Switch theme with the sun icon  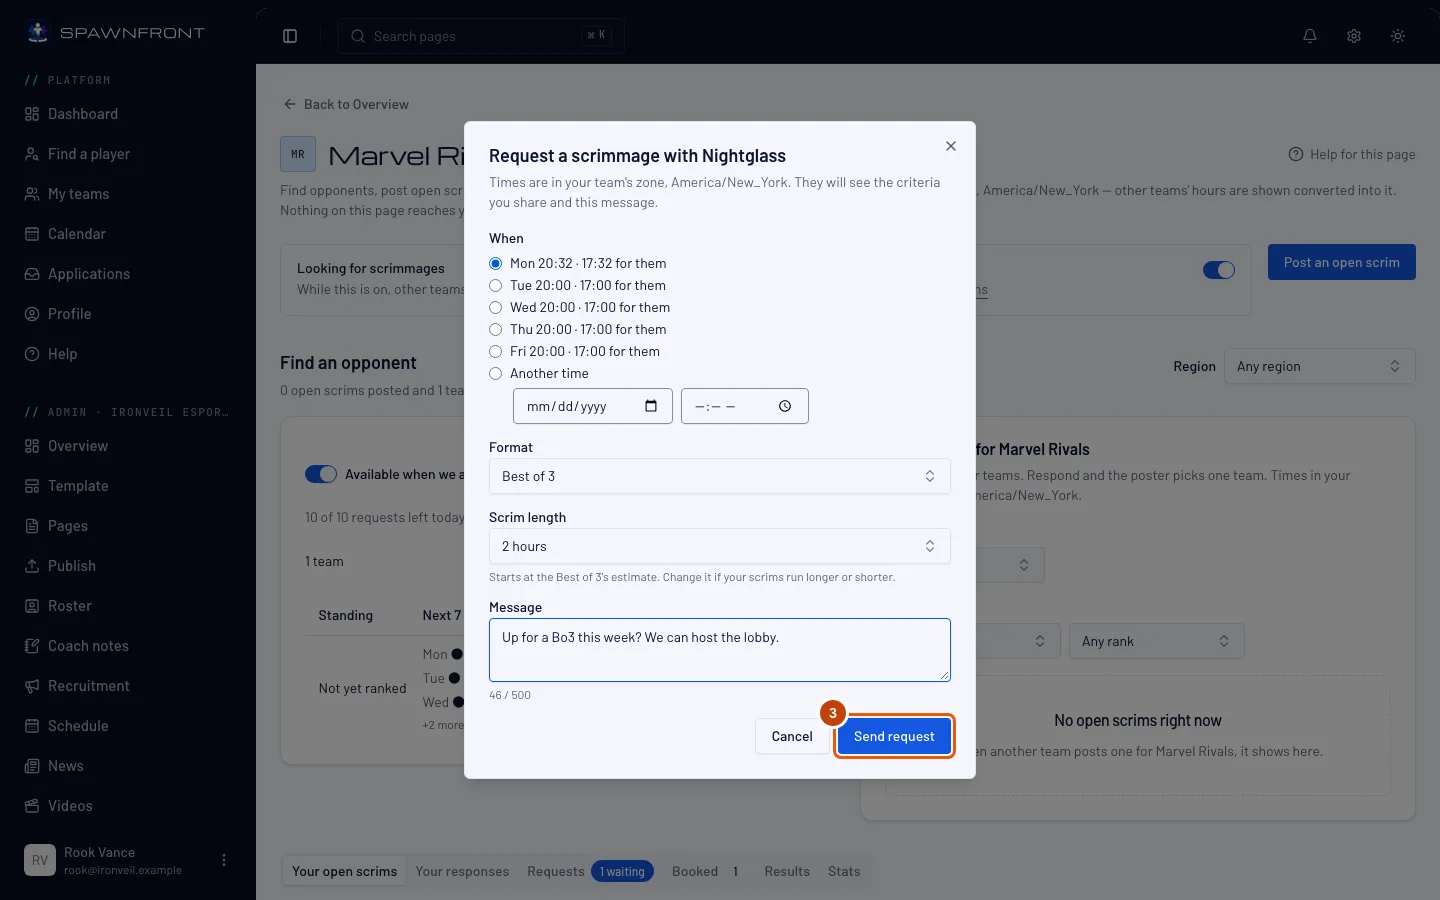[x=1398, y=36]
